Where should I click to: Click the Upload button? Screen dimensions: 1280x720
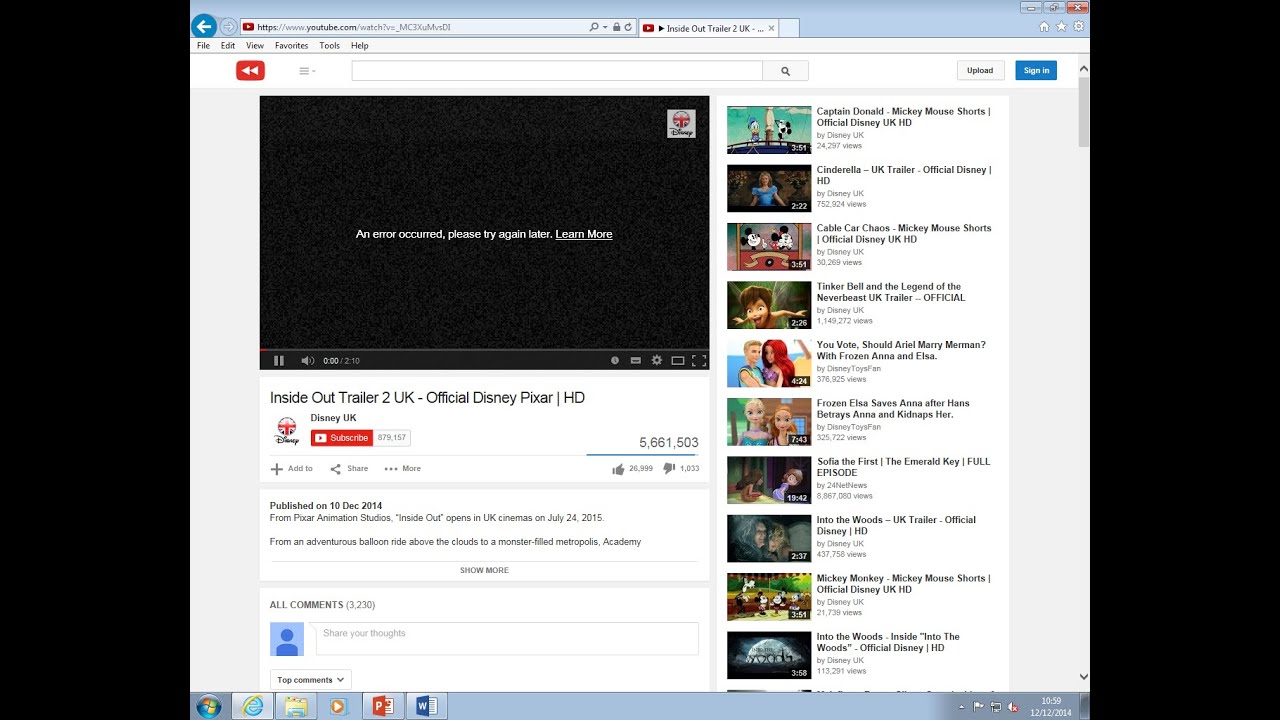980,71
